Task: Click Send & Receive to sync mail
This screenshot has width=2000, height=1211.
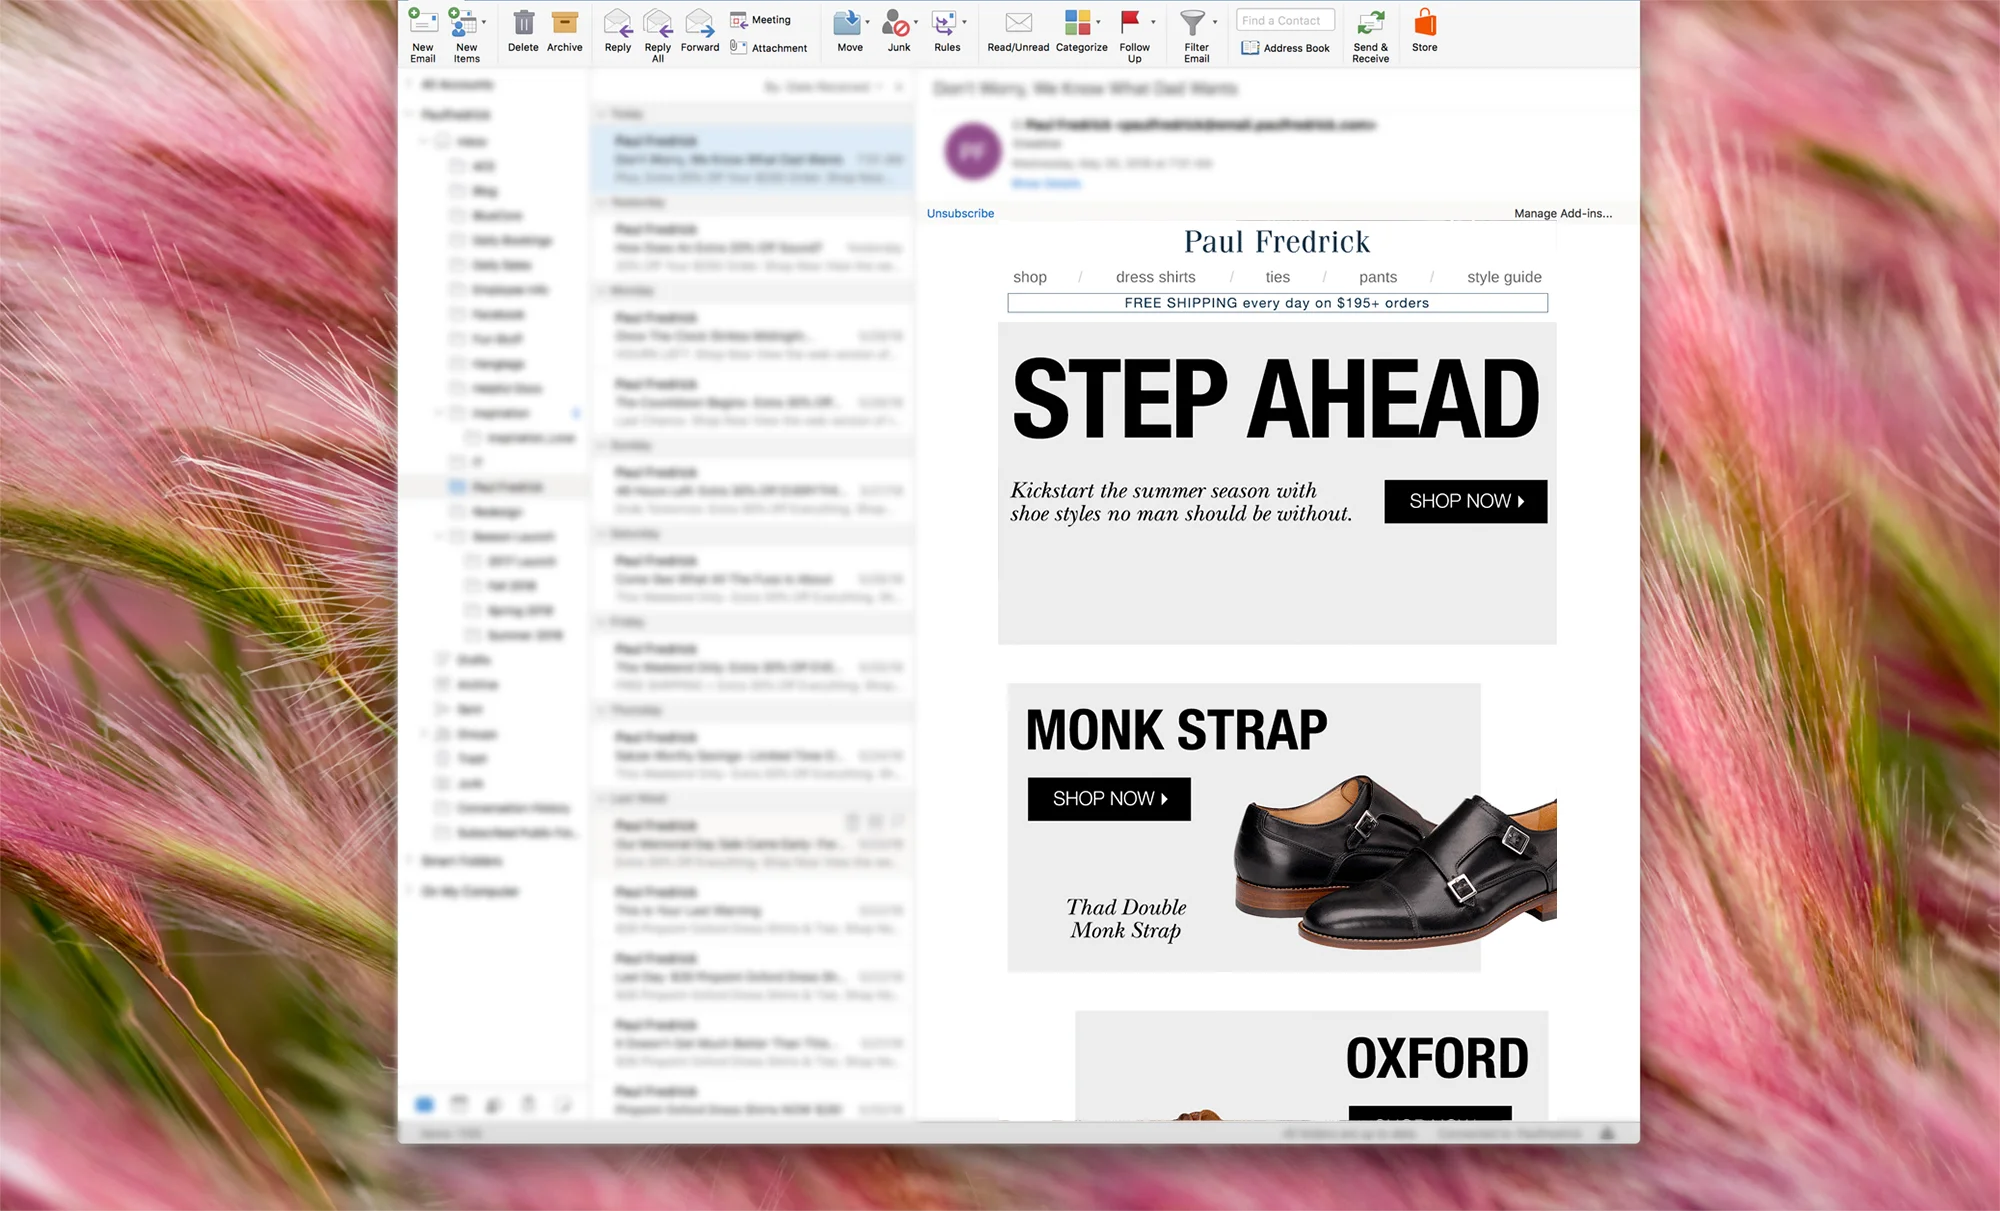Action: (1370, 32)
